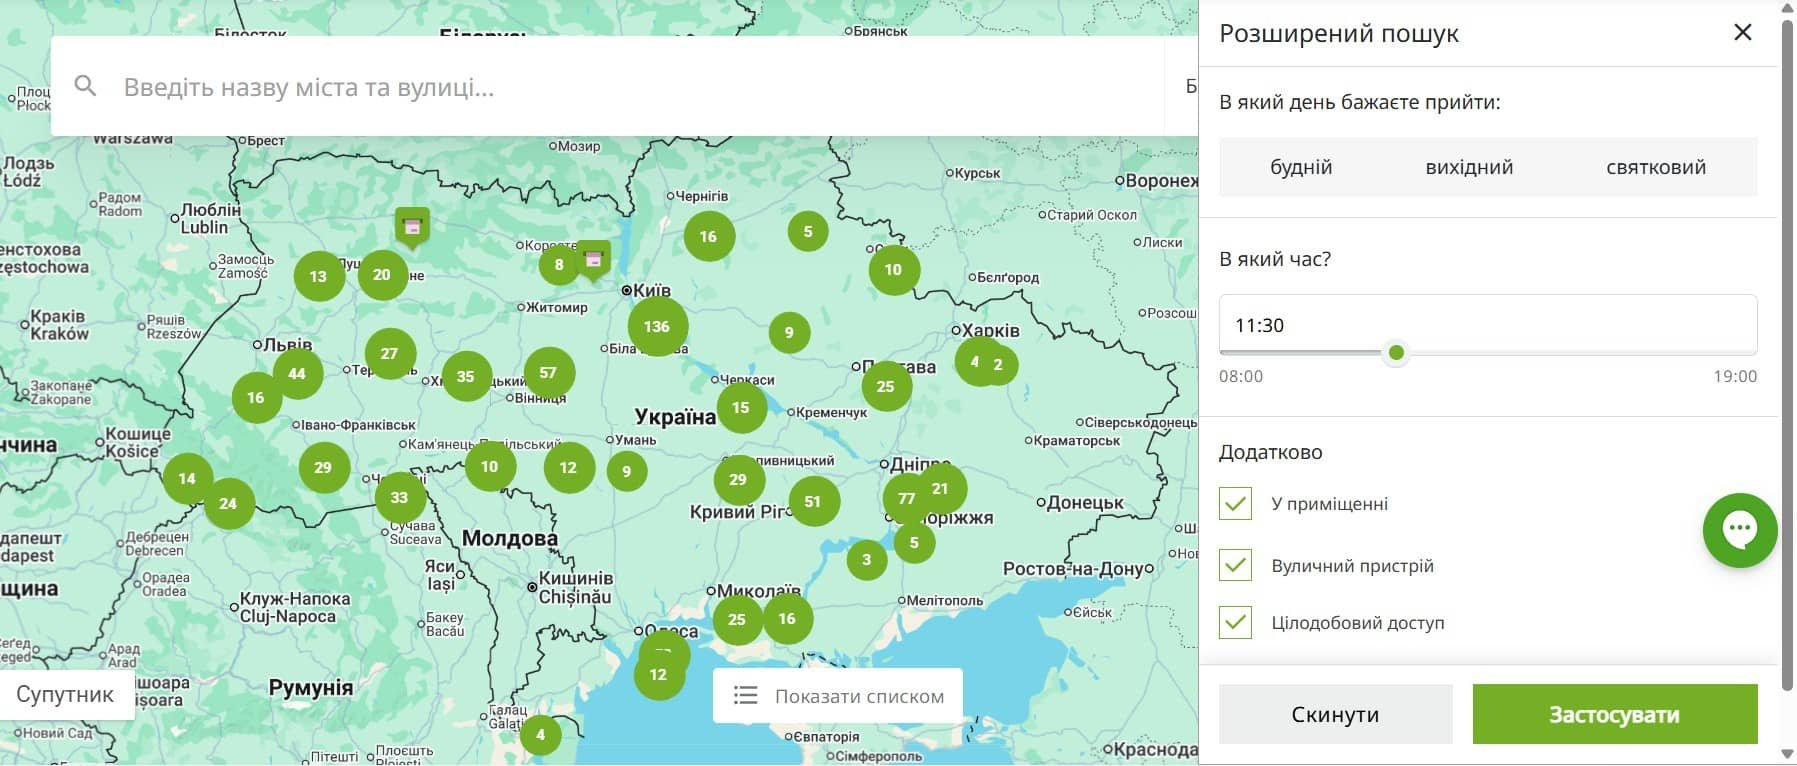
Task: Click the Скинути reset button
Action: tap(1335, 714)
